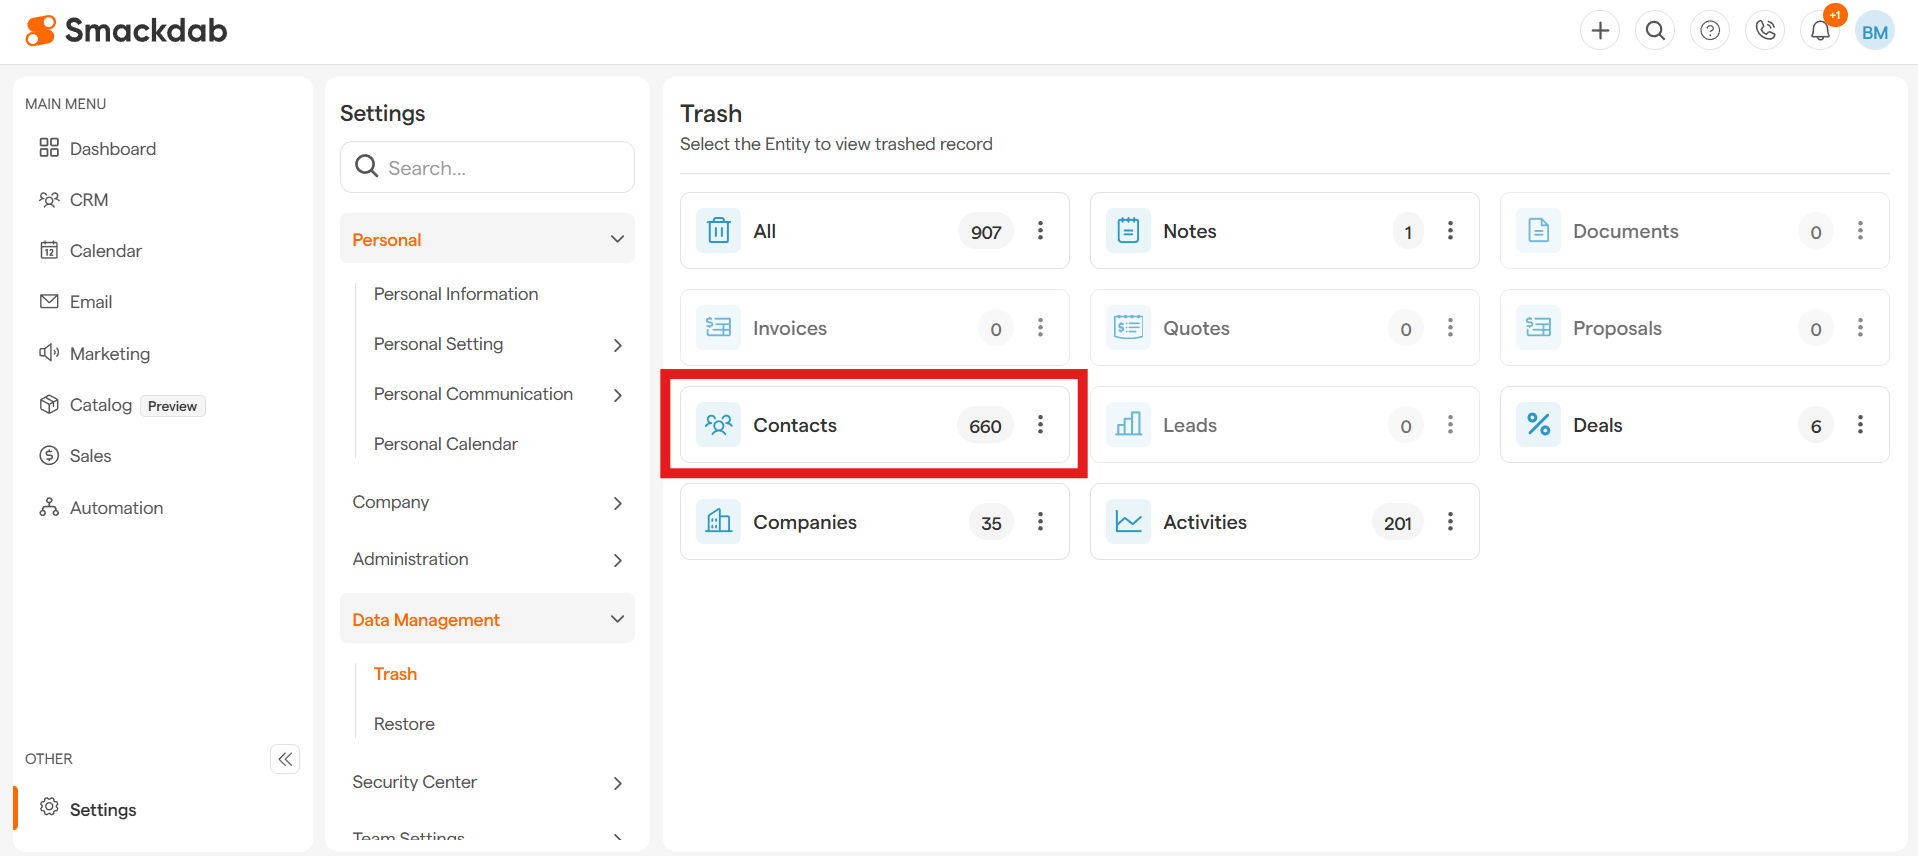
Task: Select Restore under Data Management
Action: [404, 724]
